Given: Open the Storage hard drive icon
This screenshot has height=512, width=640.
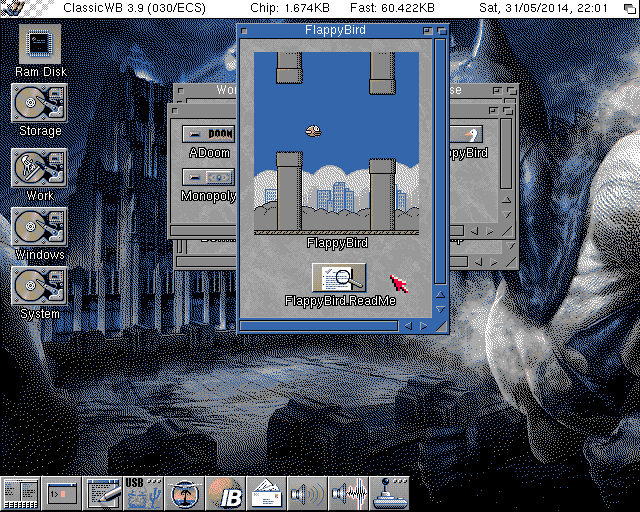Looking at the screenshot, I should [39, 103].
